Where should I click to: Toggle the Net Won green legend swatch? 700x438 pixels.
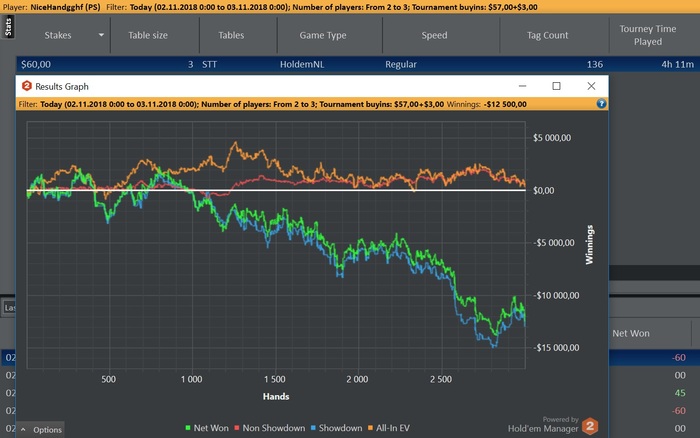pyautogui.click(x=188, y=428)
